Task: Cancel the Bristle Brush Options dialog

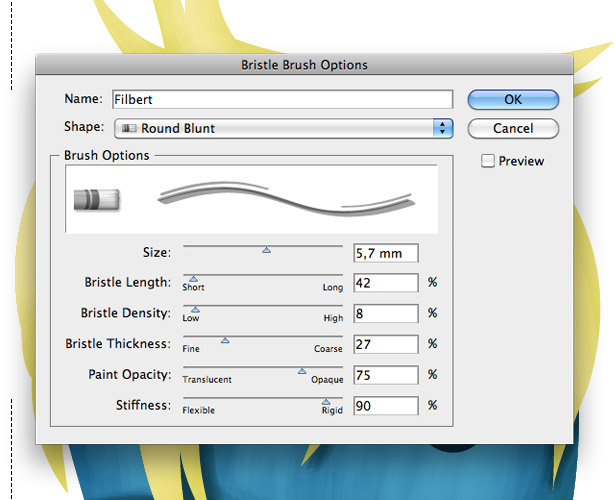Action: (513, 128)
